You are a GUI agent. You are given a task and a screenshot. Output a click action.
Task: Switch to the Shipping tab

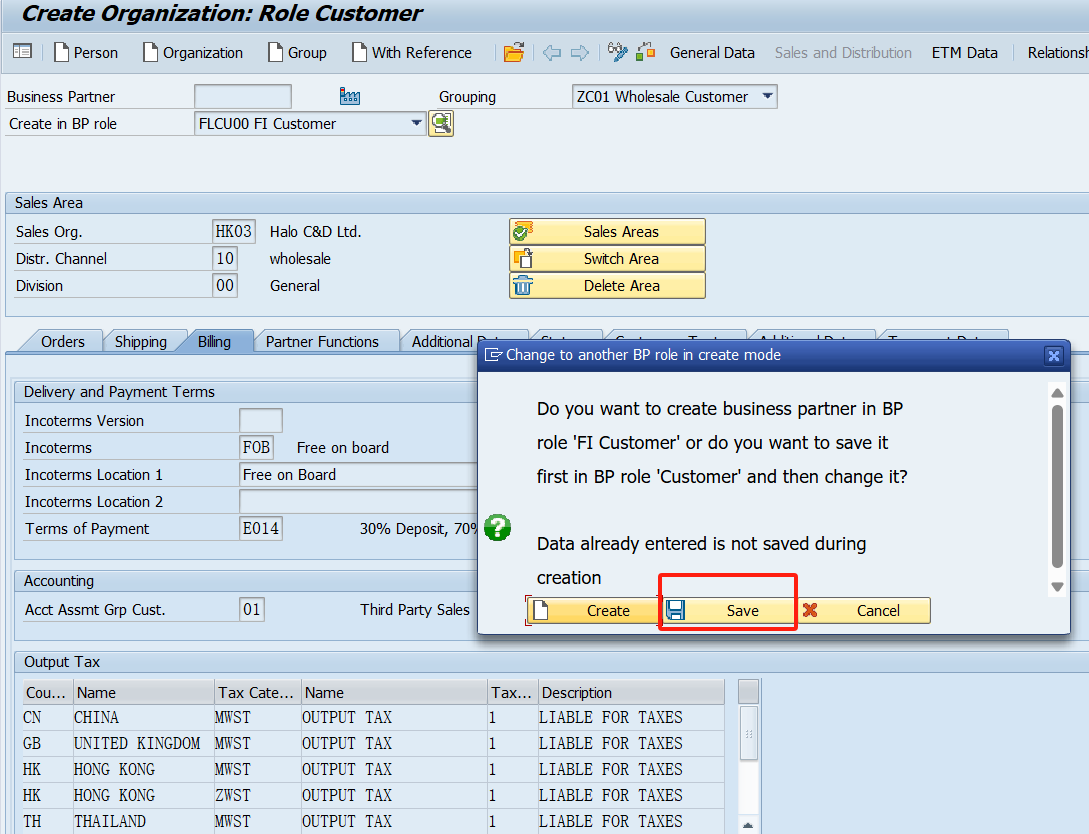tap(141, 342)
